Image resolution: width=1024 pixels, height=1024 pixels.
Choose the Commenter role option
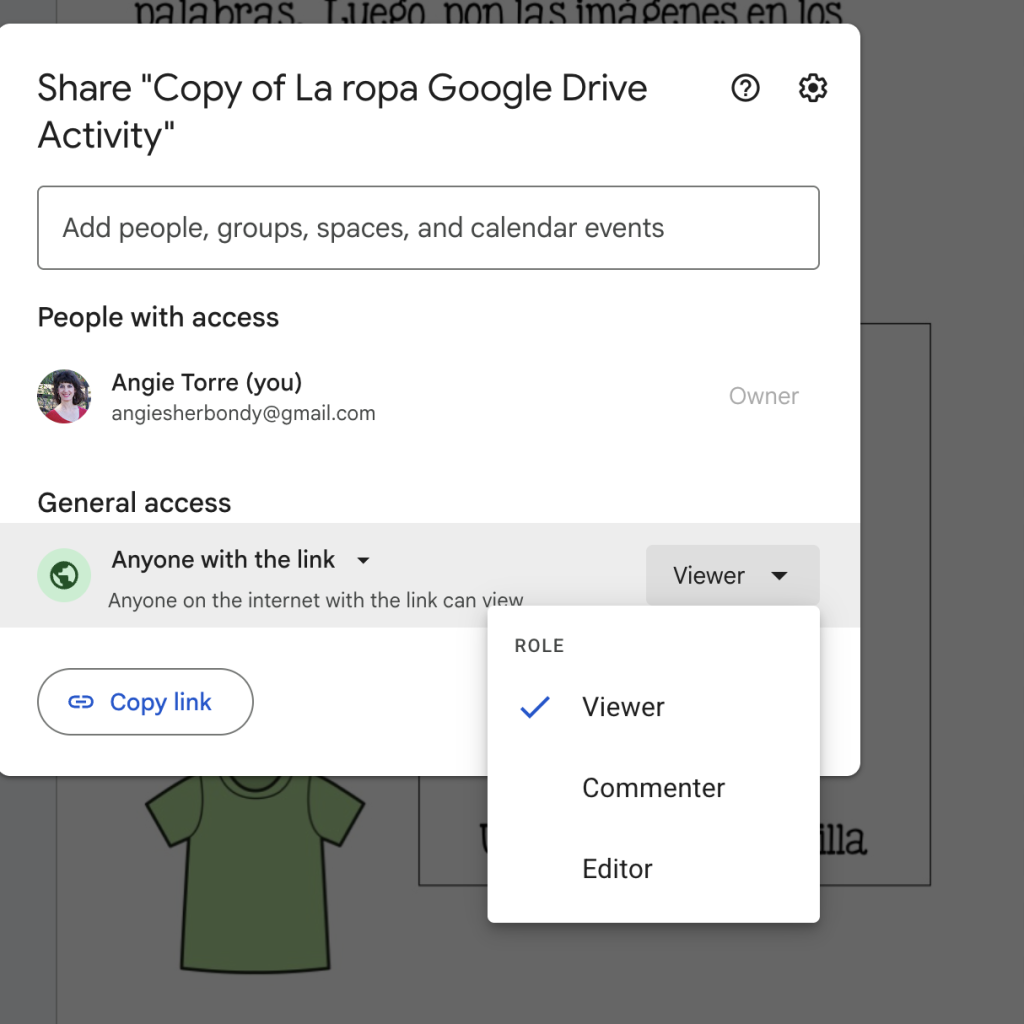click(x=654, y=788)
